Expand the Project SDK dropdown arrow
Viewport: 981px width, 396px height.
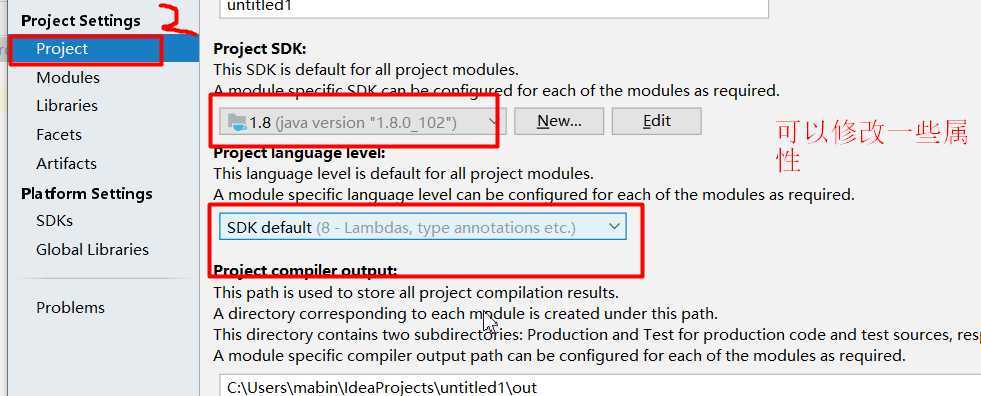pos(493,122)
